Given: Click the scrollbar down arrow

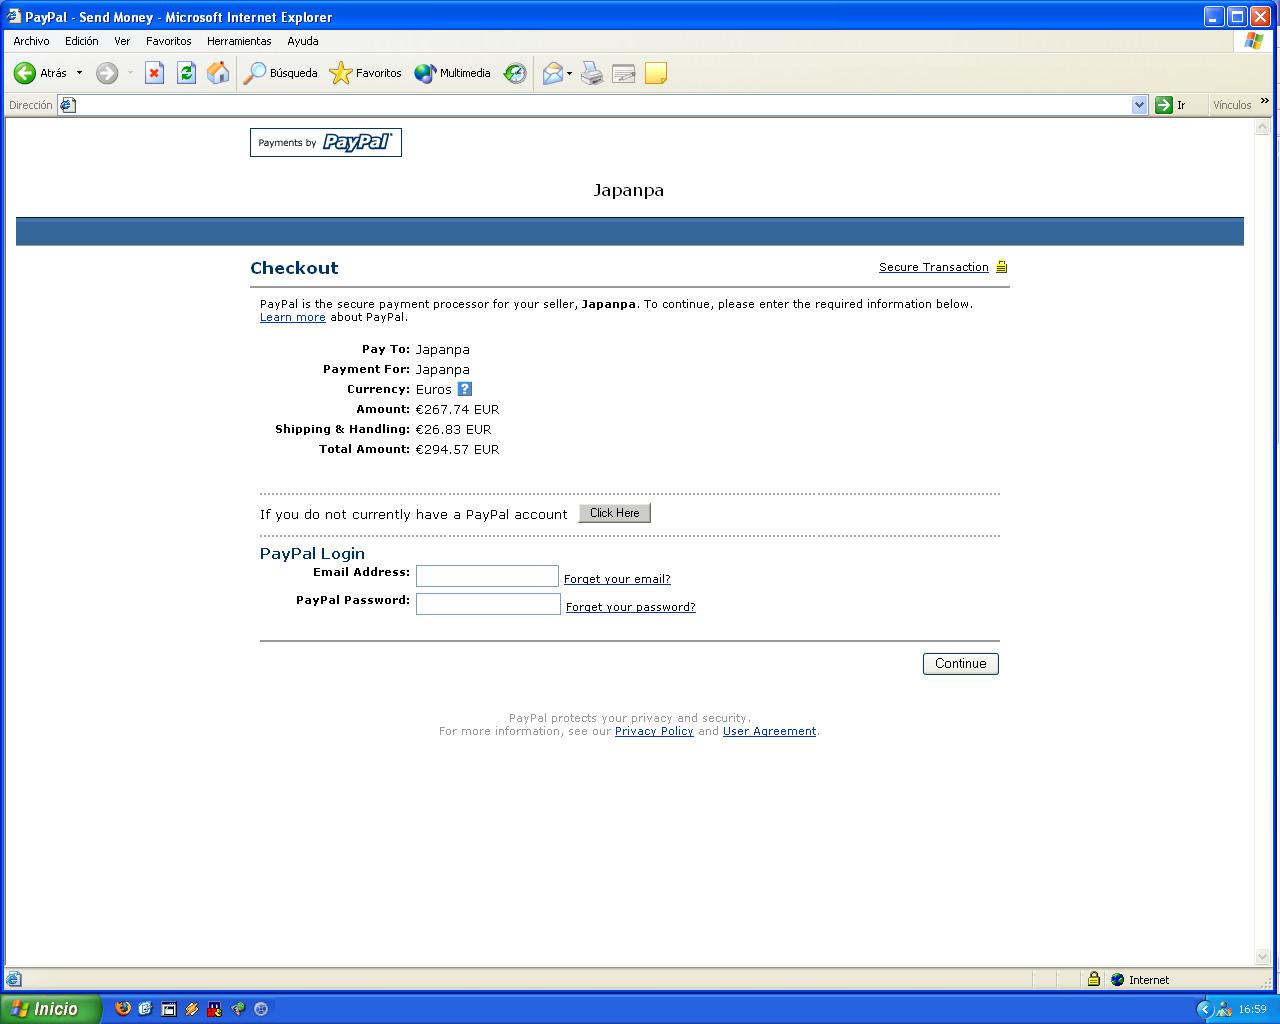Looking at the screenshot, I should (1262, 957).
